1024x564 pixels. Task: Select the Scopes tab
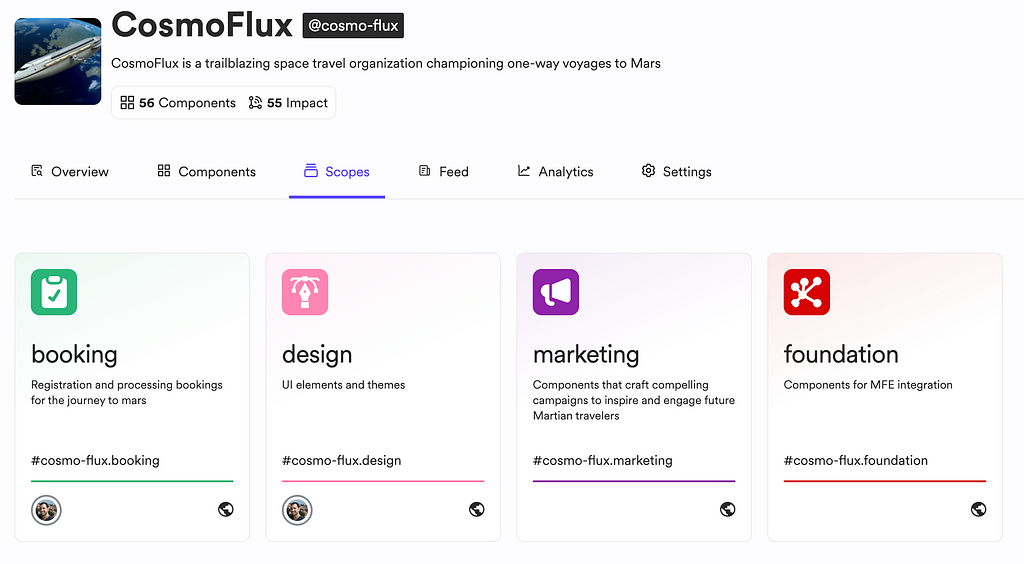pyautogui.click(x=337, y=172)
